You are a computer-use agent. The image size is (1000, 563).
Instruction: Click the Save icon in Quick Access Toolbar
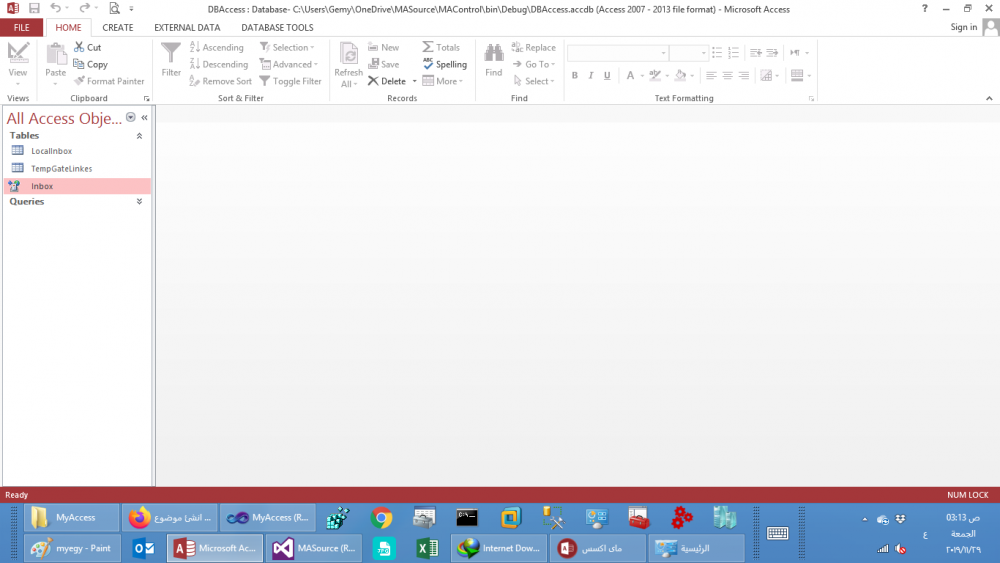click(34, 9)
